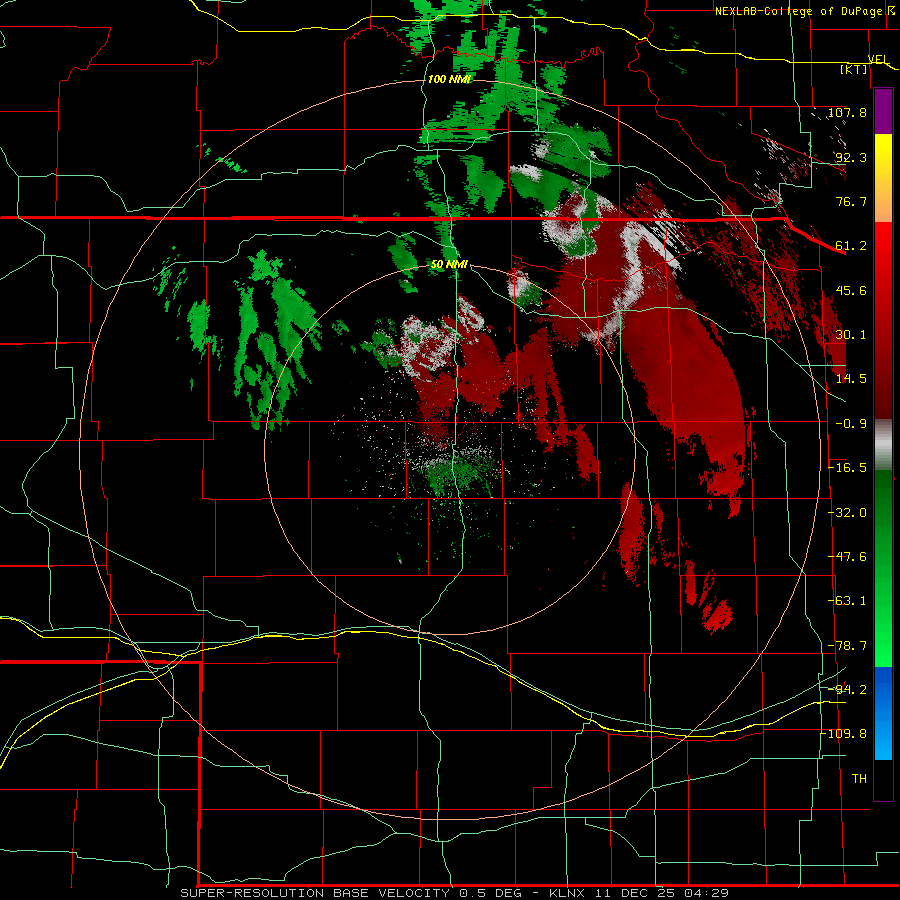This screenshot has height=900, width=900.
Task: Click the blue segment of velocity color bar
Action: coord(883,713)
